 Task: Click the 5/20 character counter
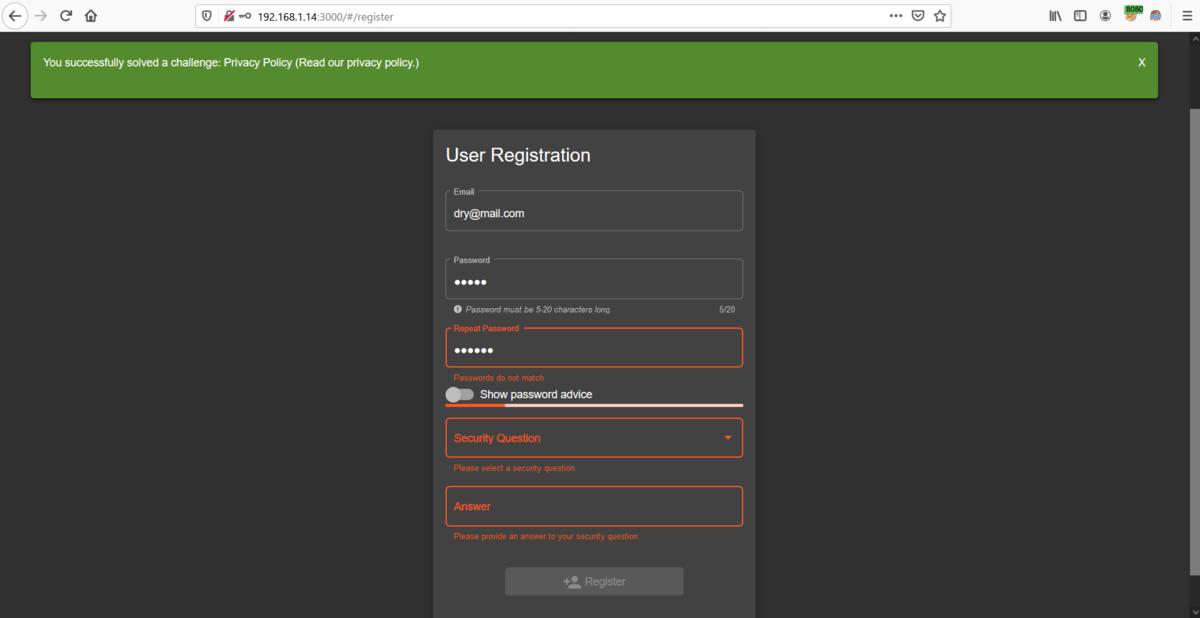(x=727, y=310)
